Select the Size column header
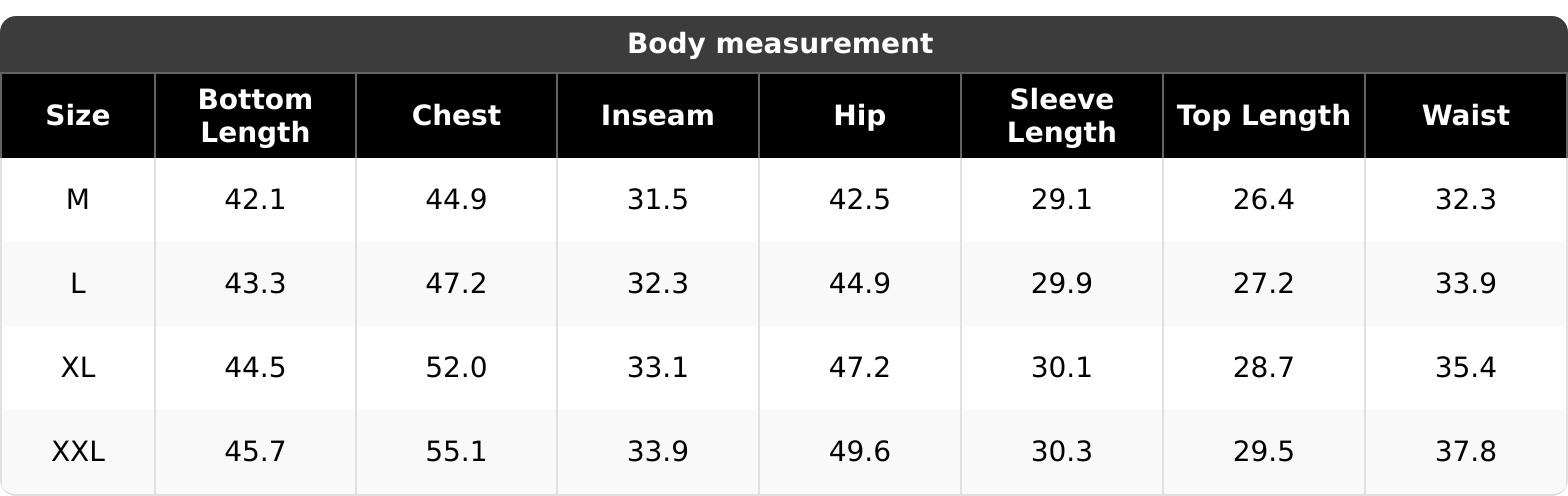 click(x=78, y=116)
